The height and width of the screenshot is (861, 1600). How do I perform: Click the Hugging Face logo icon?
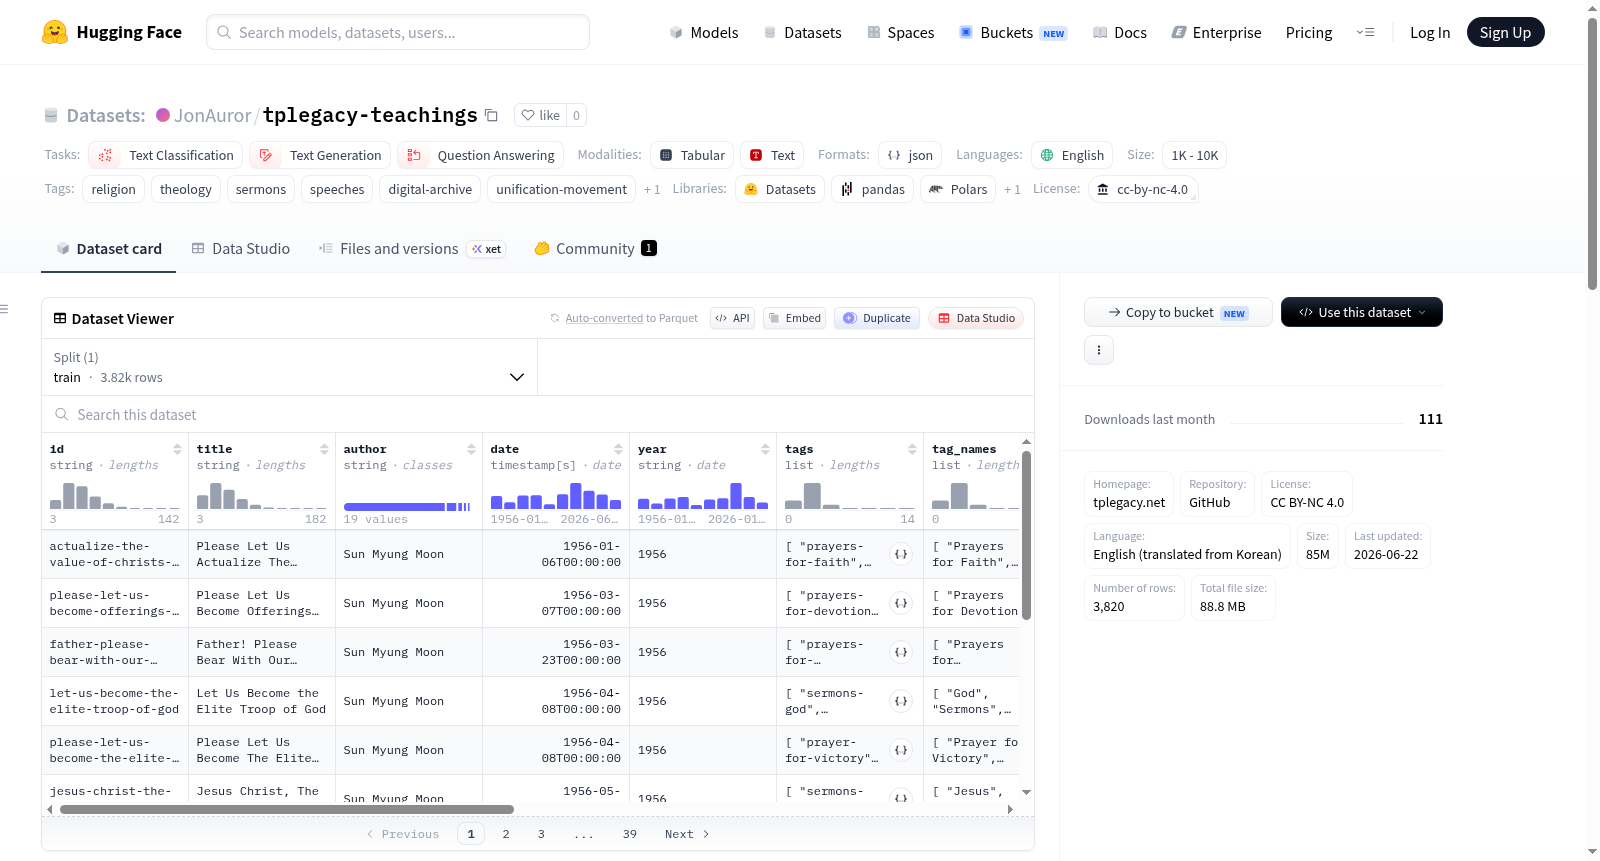55,32
